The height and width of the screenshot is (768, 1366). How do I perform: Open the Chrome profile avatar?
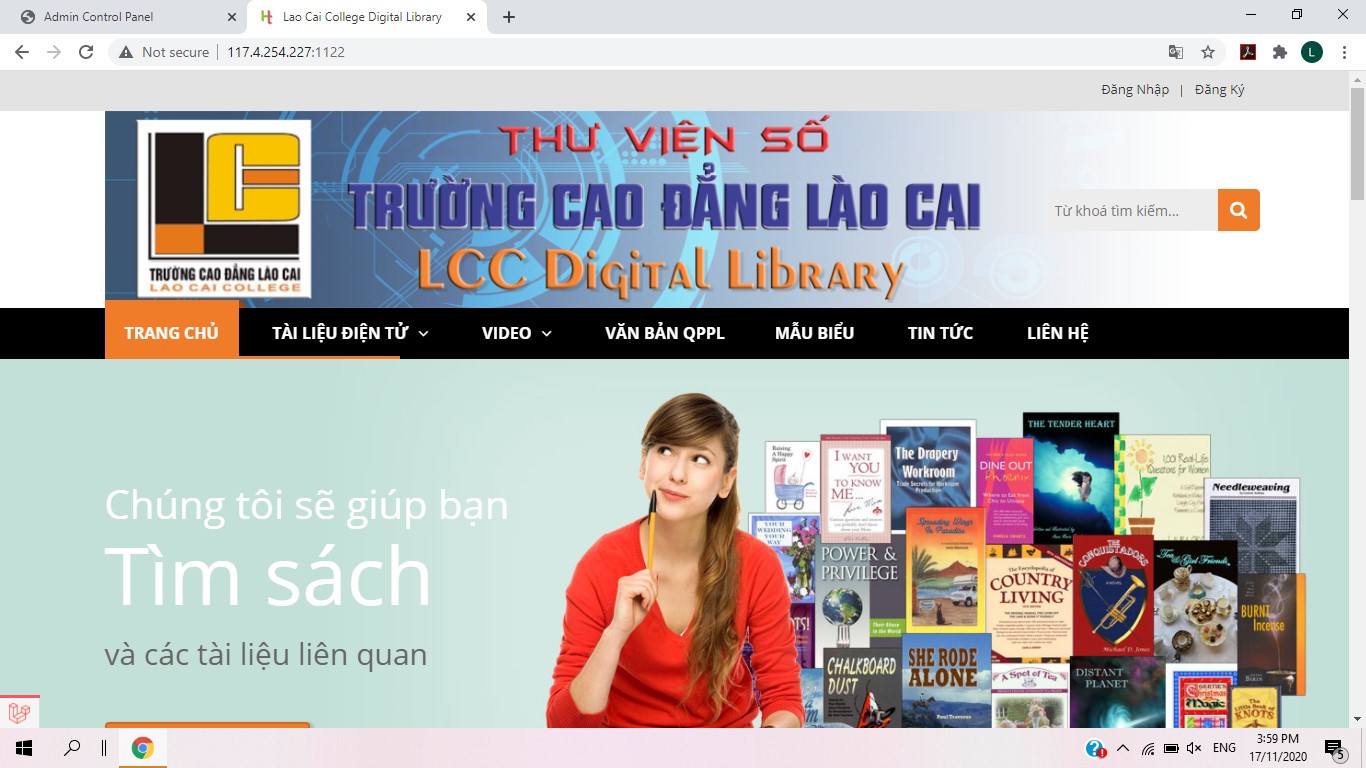pyautogui.click(x=1312, y=52)
